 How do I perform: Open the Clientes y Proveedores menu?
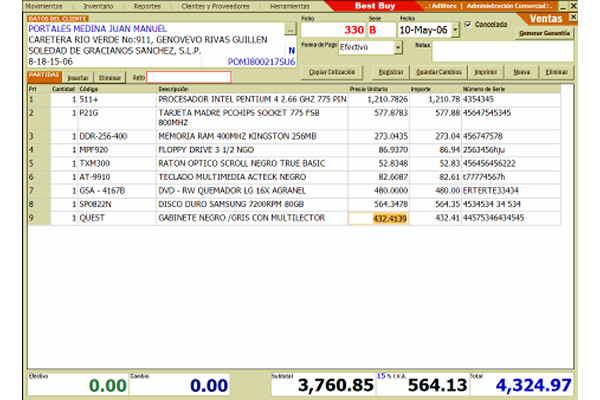[209, 6]
